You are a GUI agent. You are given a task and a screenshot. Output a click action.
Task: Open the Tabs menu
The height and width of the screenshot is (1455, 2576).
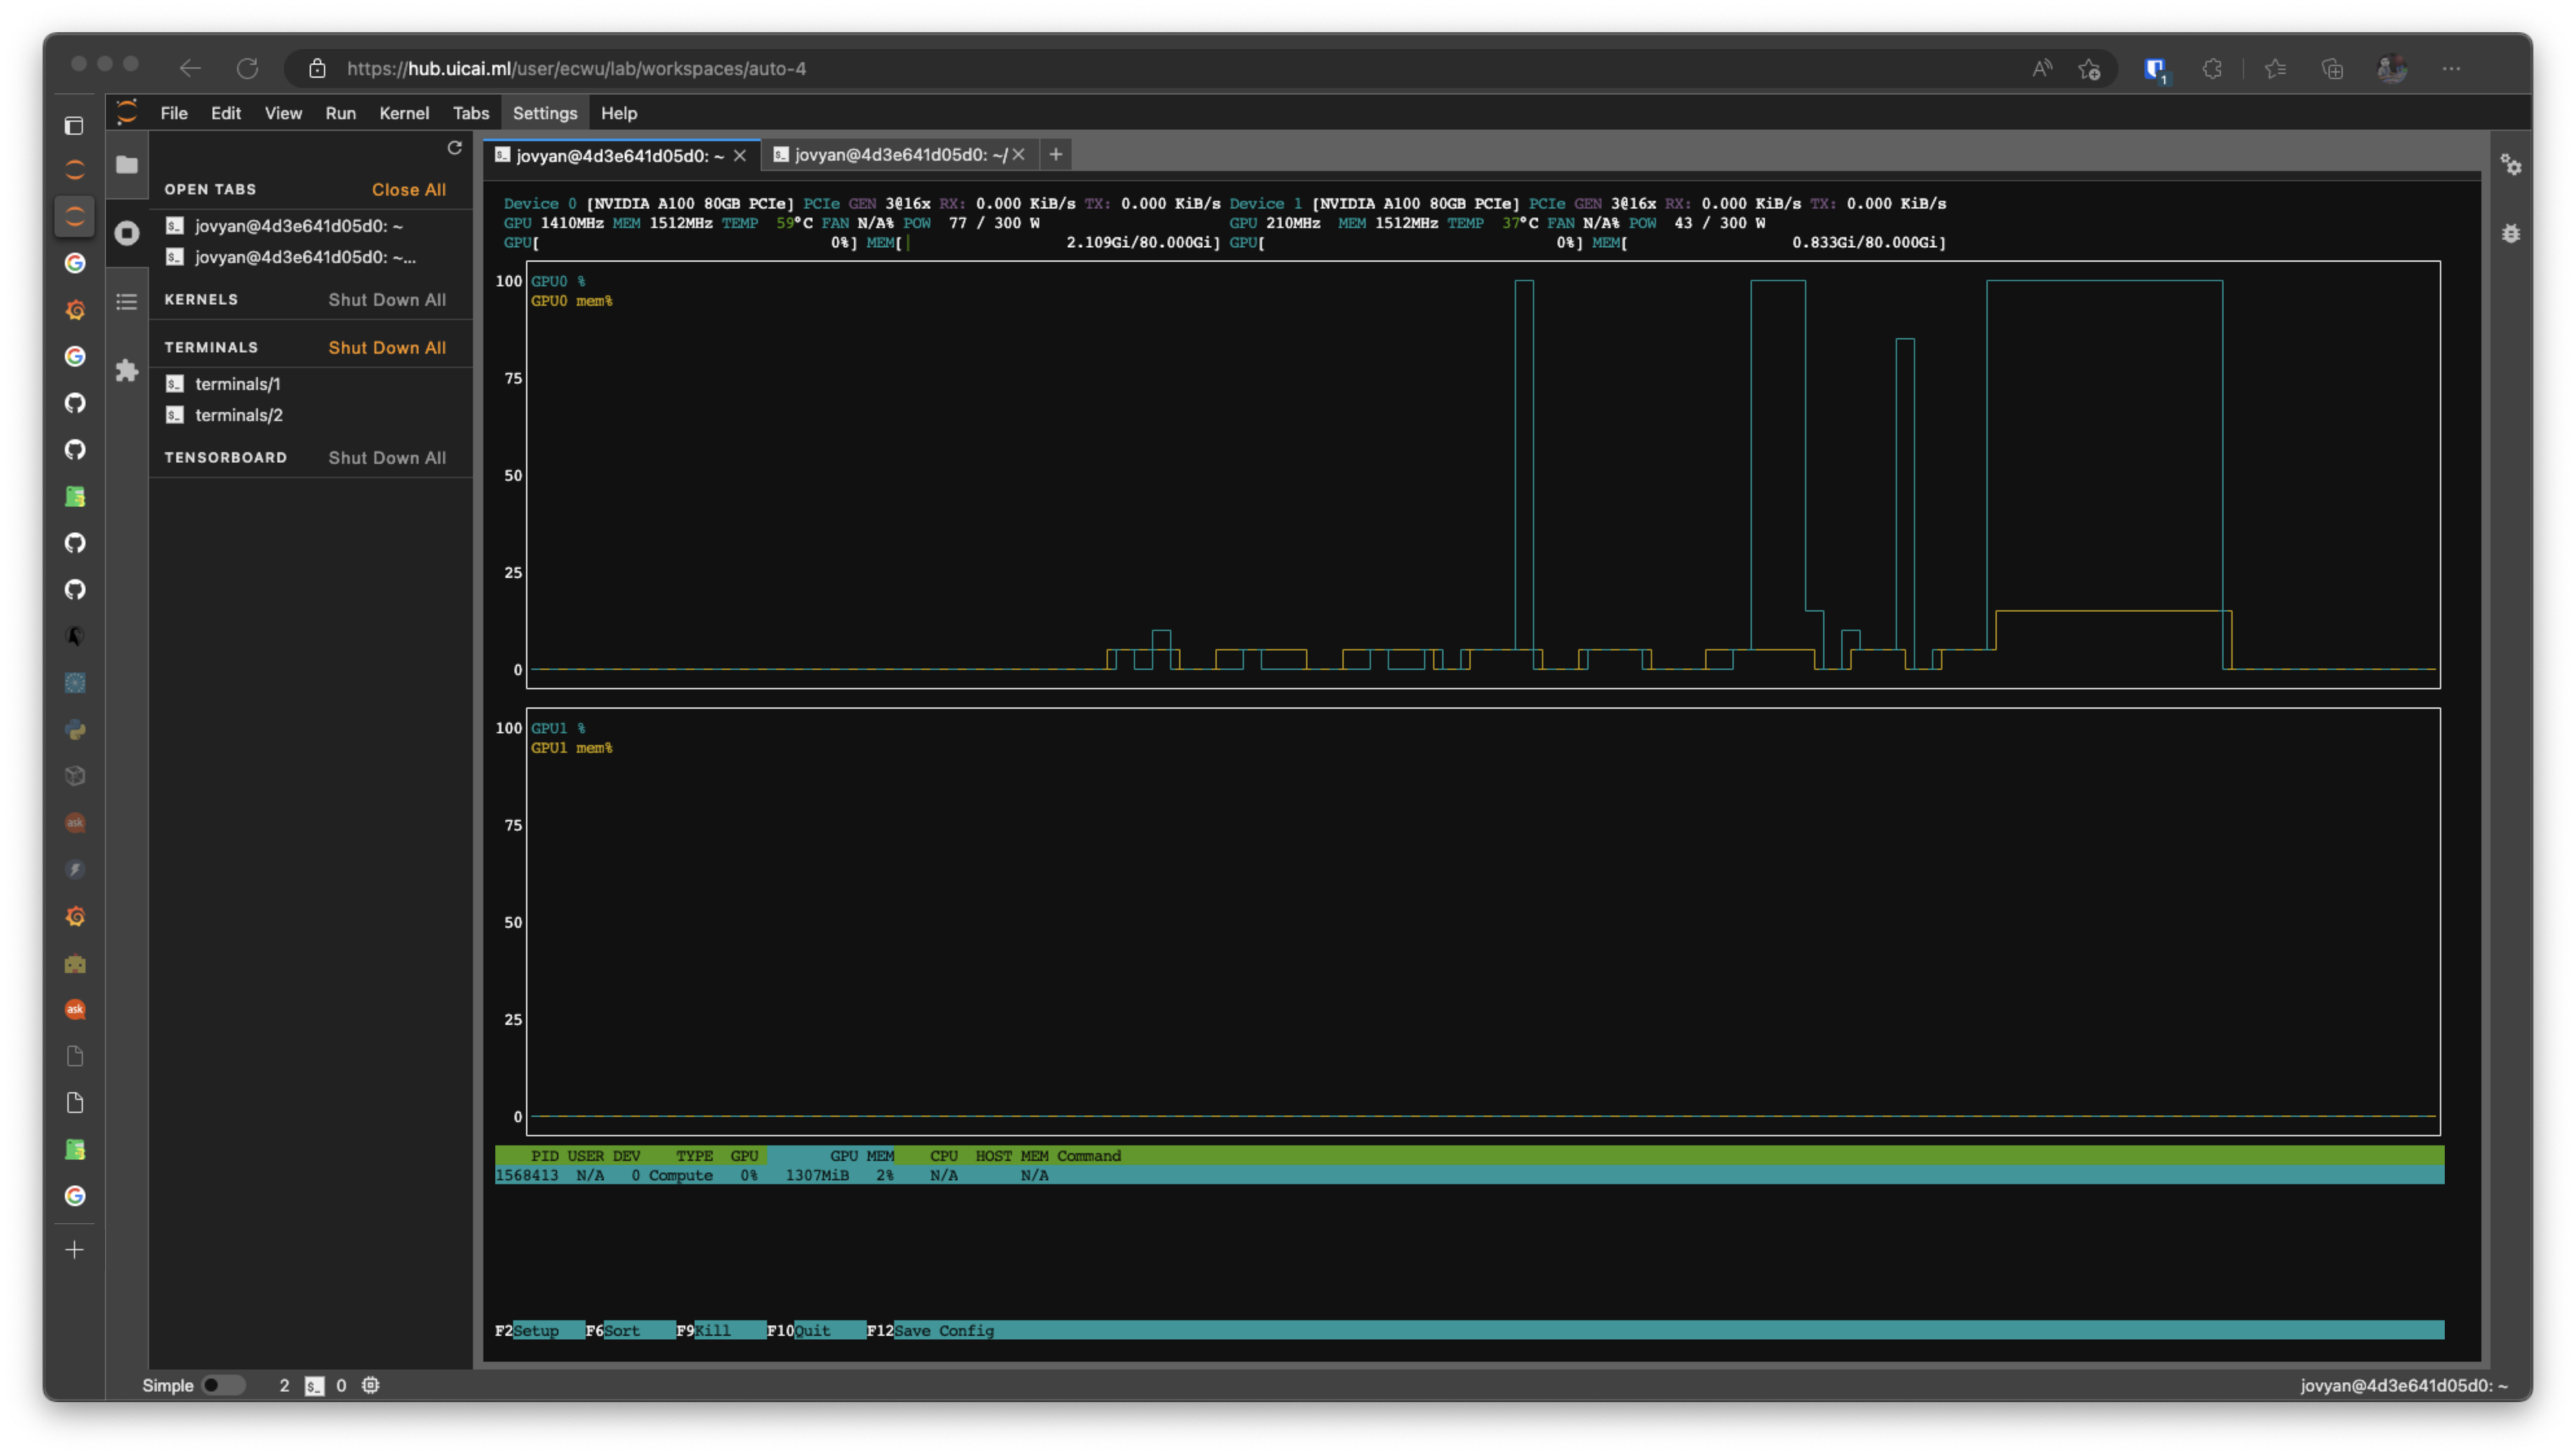tap(471, 113)
